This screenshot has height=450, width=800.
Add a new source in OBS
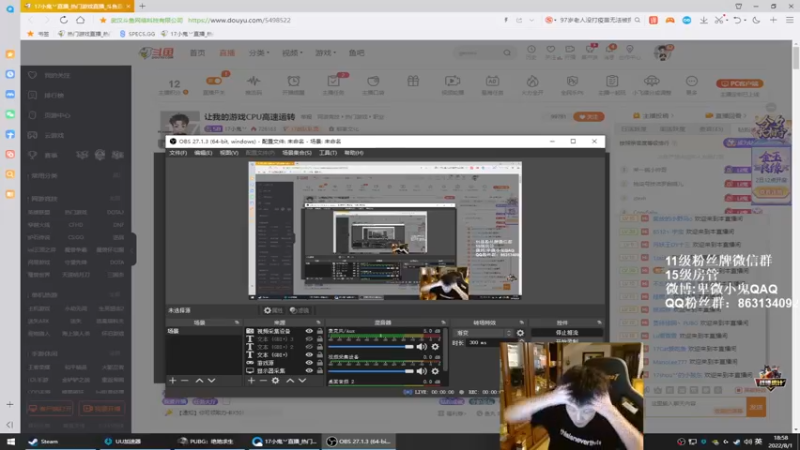click(251, 381)
